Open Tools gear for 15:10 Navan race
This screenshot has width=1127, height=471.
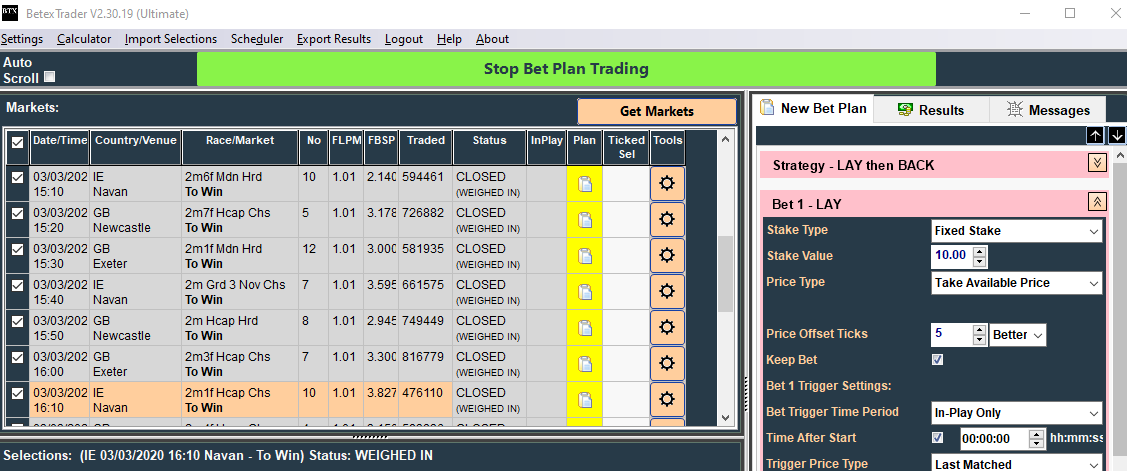(667, 184)
